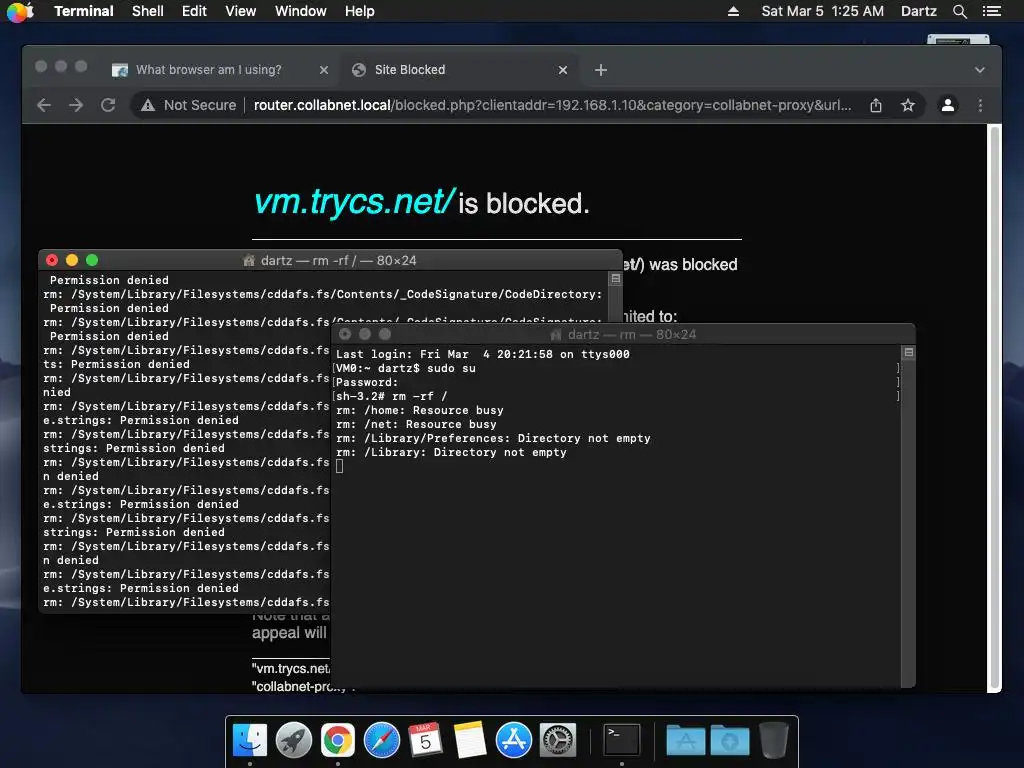
Task: Open App Store icon in Dock
Action: (513, 740)
